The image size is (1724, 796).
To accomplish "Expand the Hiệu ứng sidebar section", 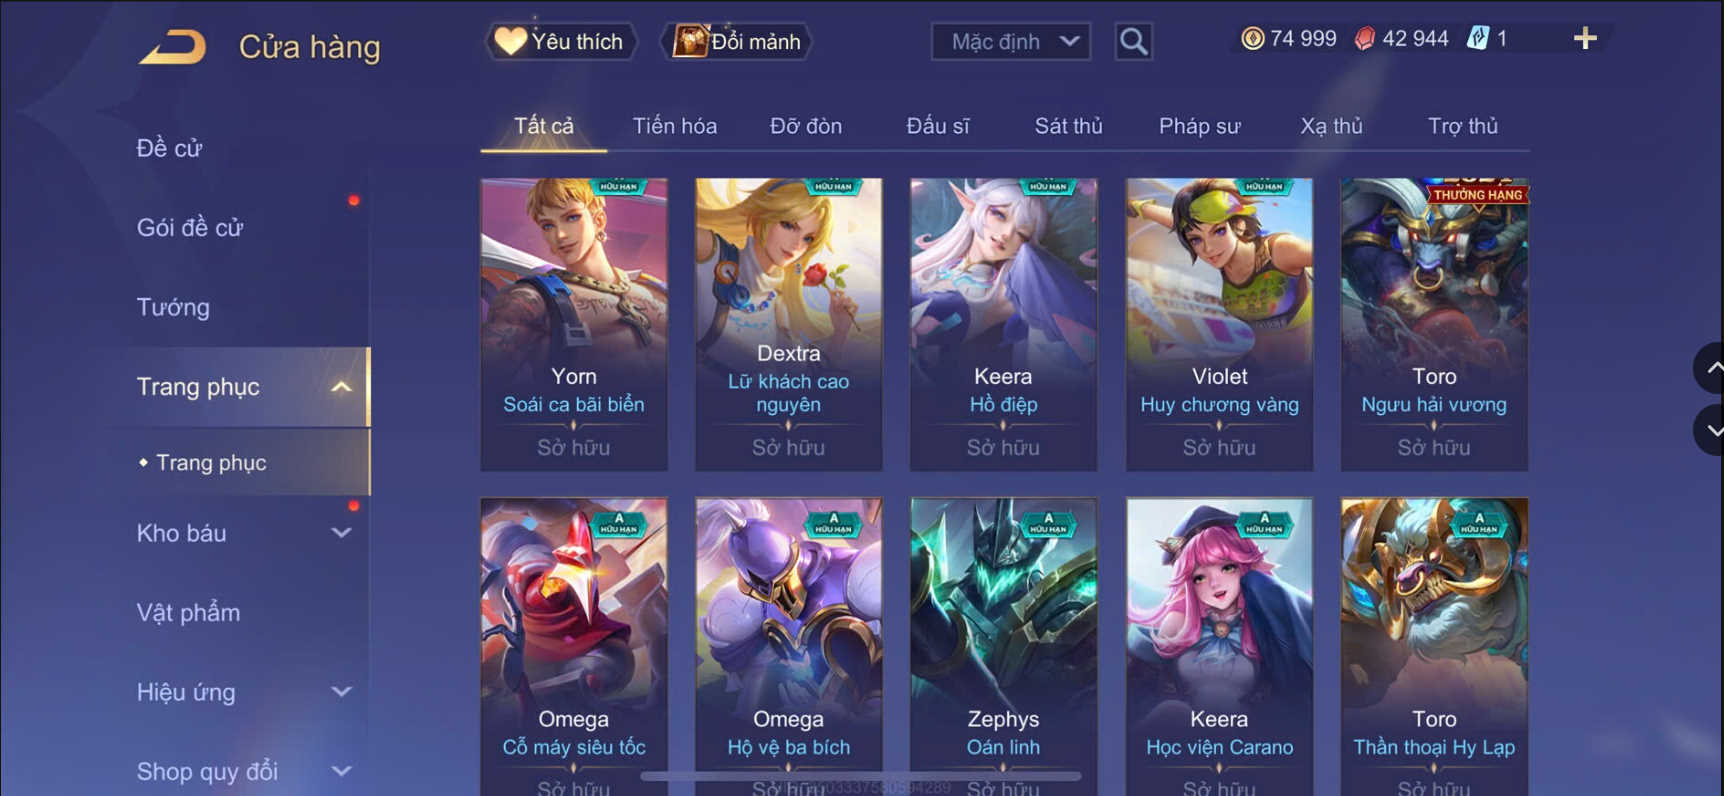I will (341, 692).
